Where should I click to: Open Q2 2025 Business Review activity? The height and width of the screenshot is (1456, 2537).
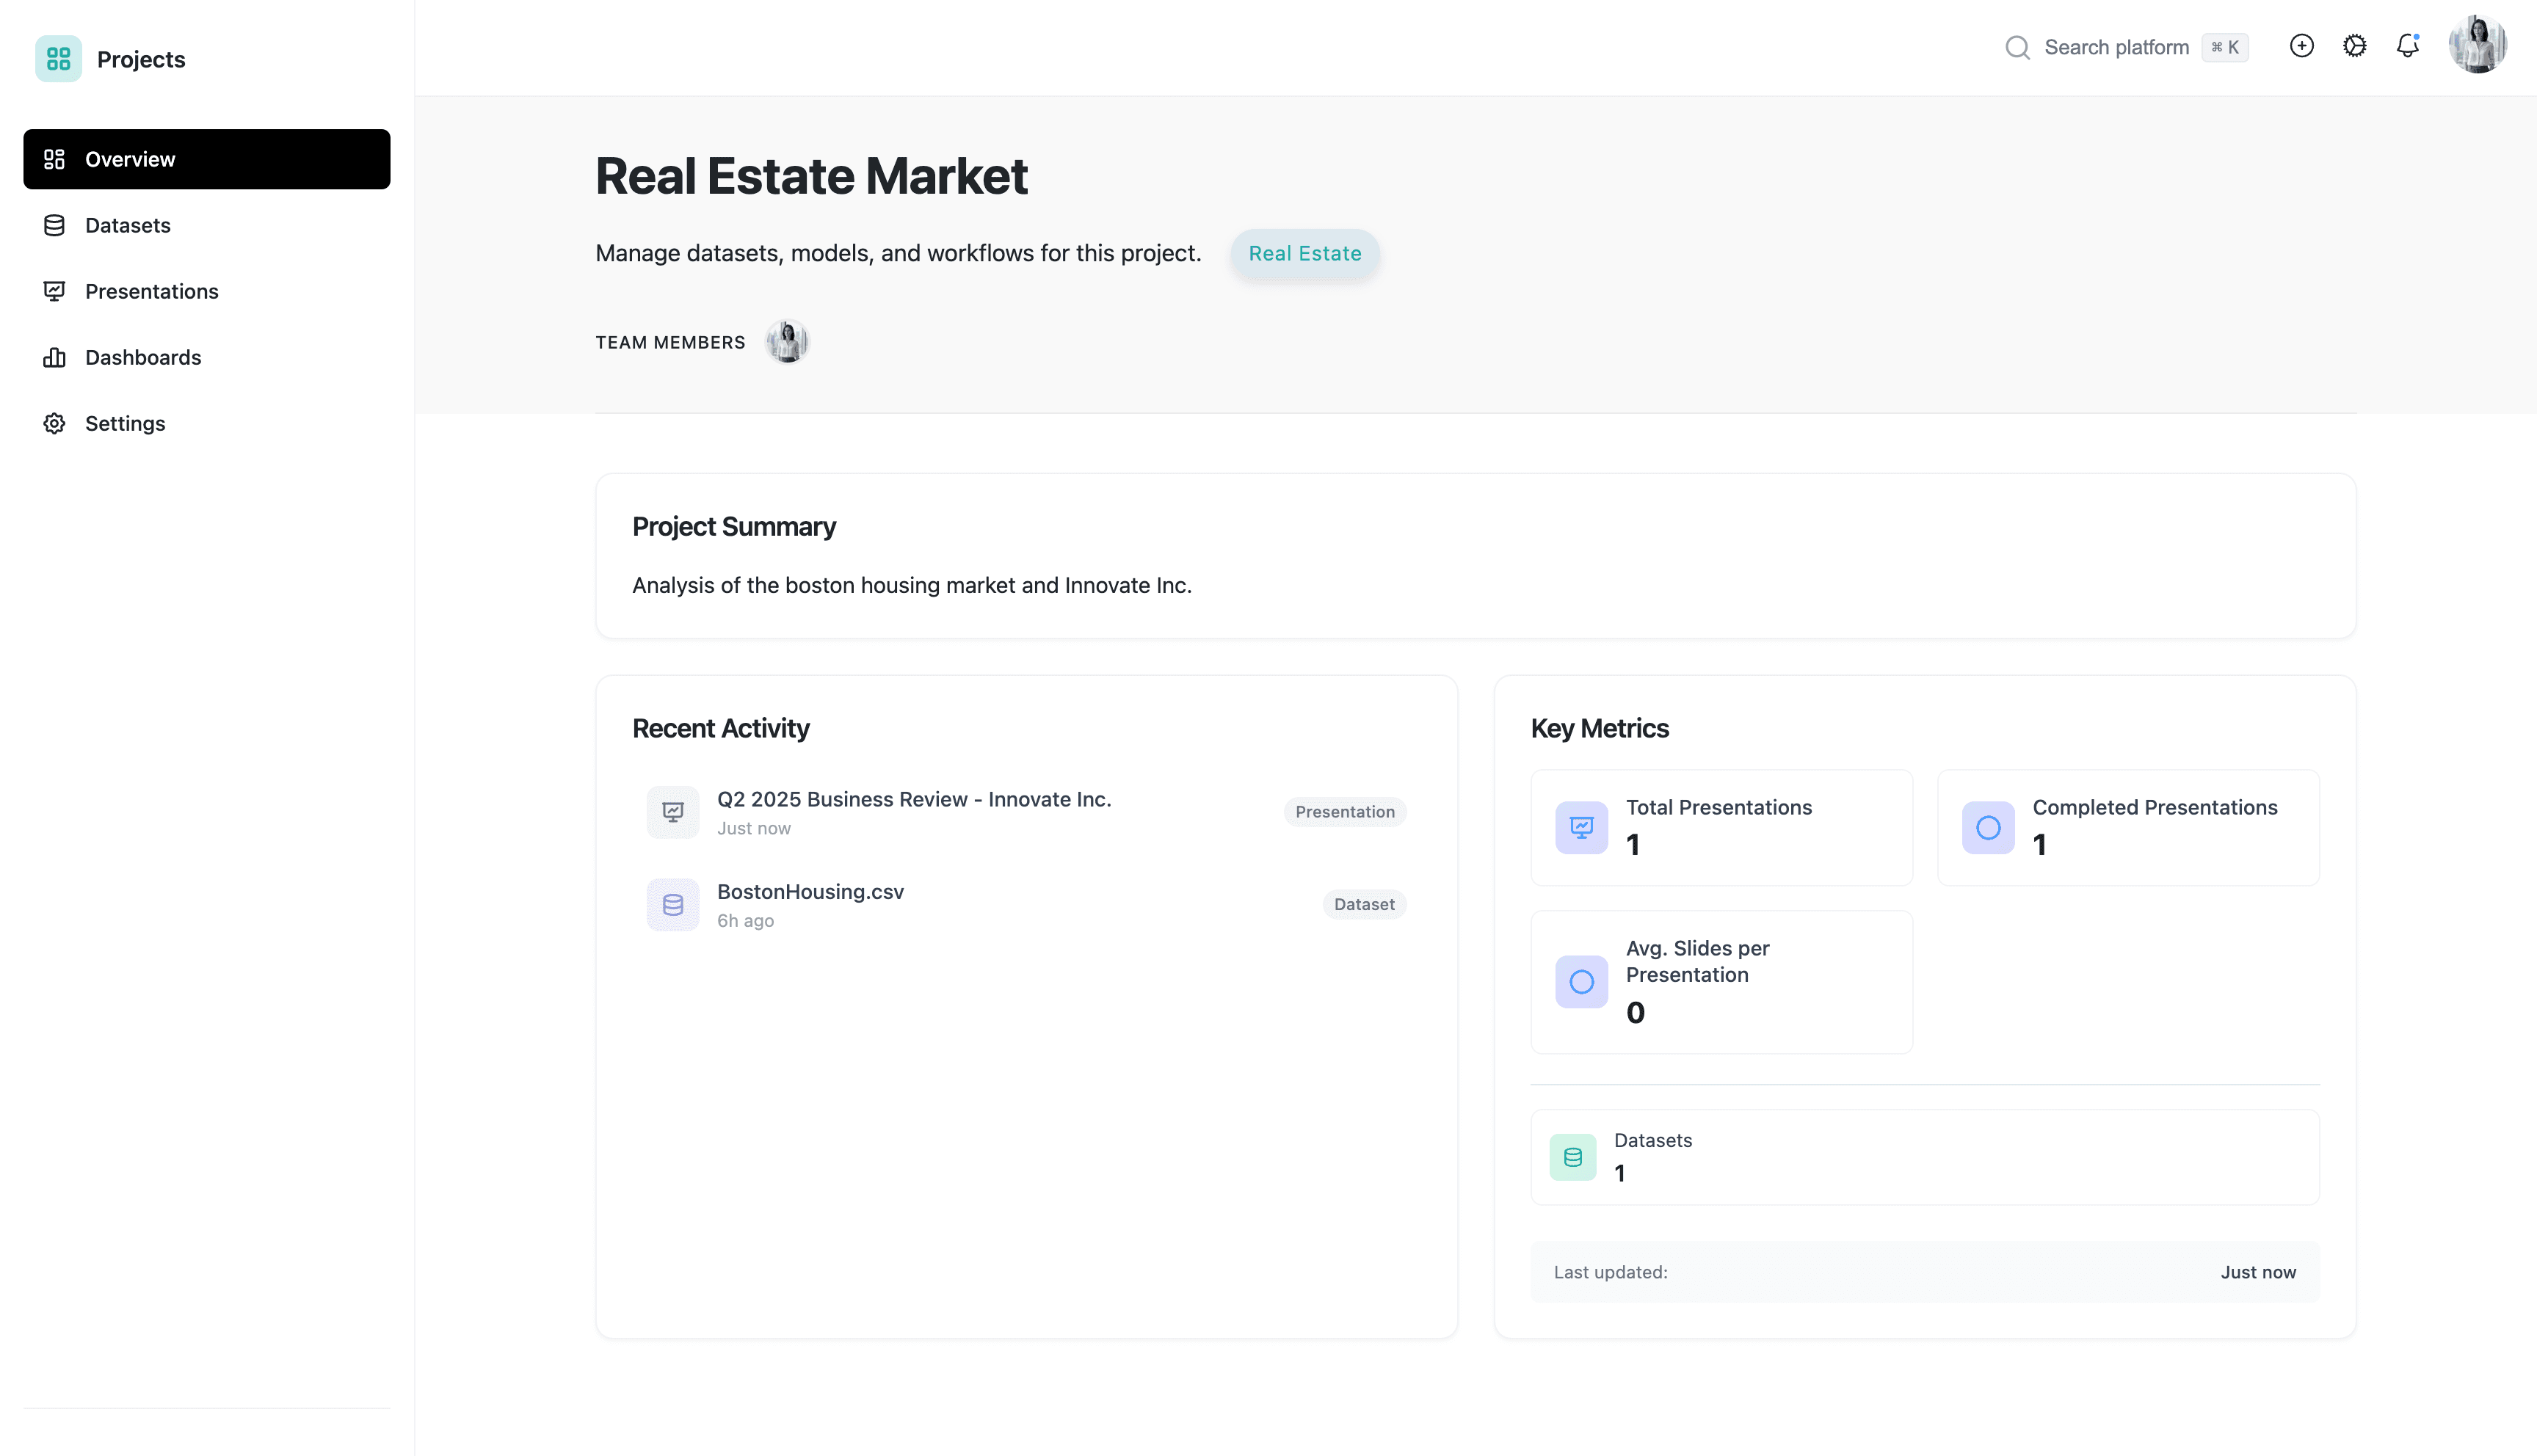(x=913, y=799)
